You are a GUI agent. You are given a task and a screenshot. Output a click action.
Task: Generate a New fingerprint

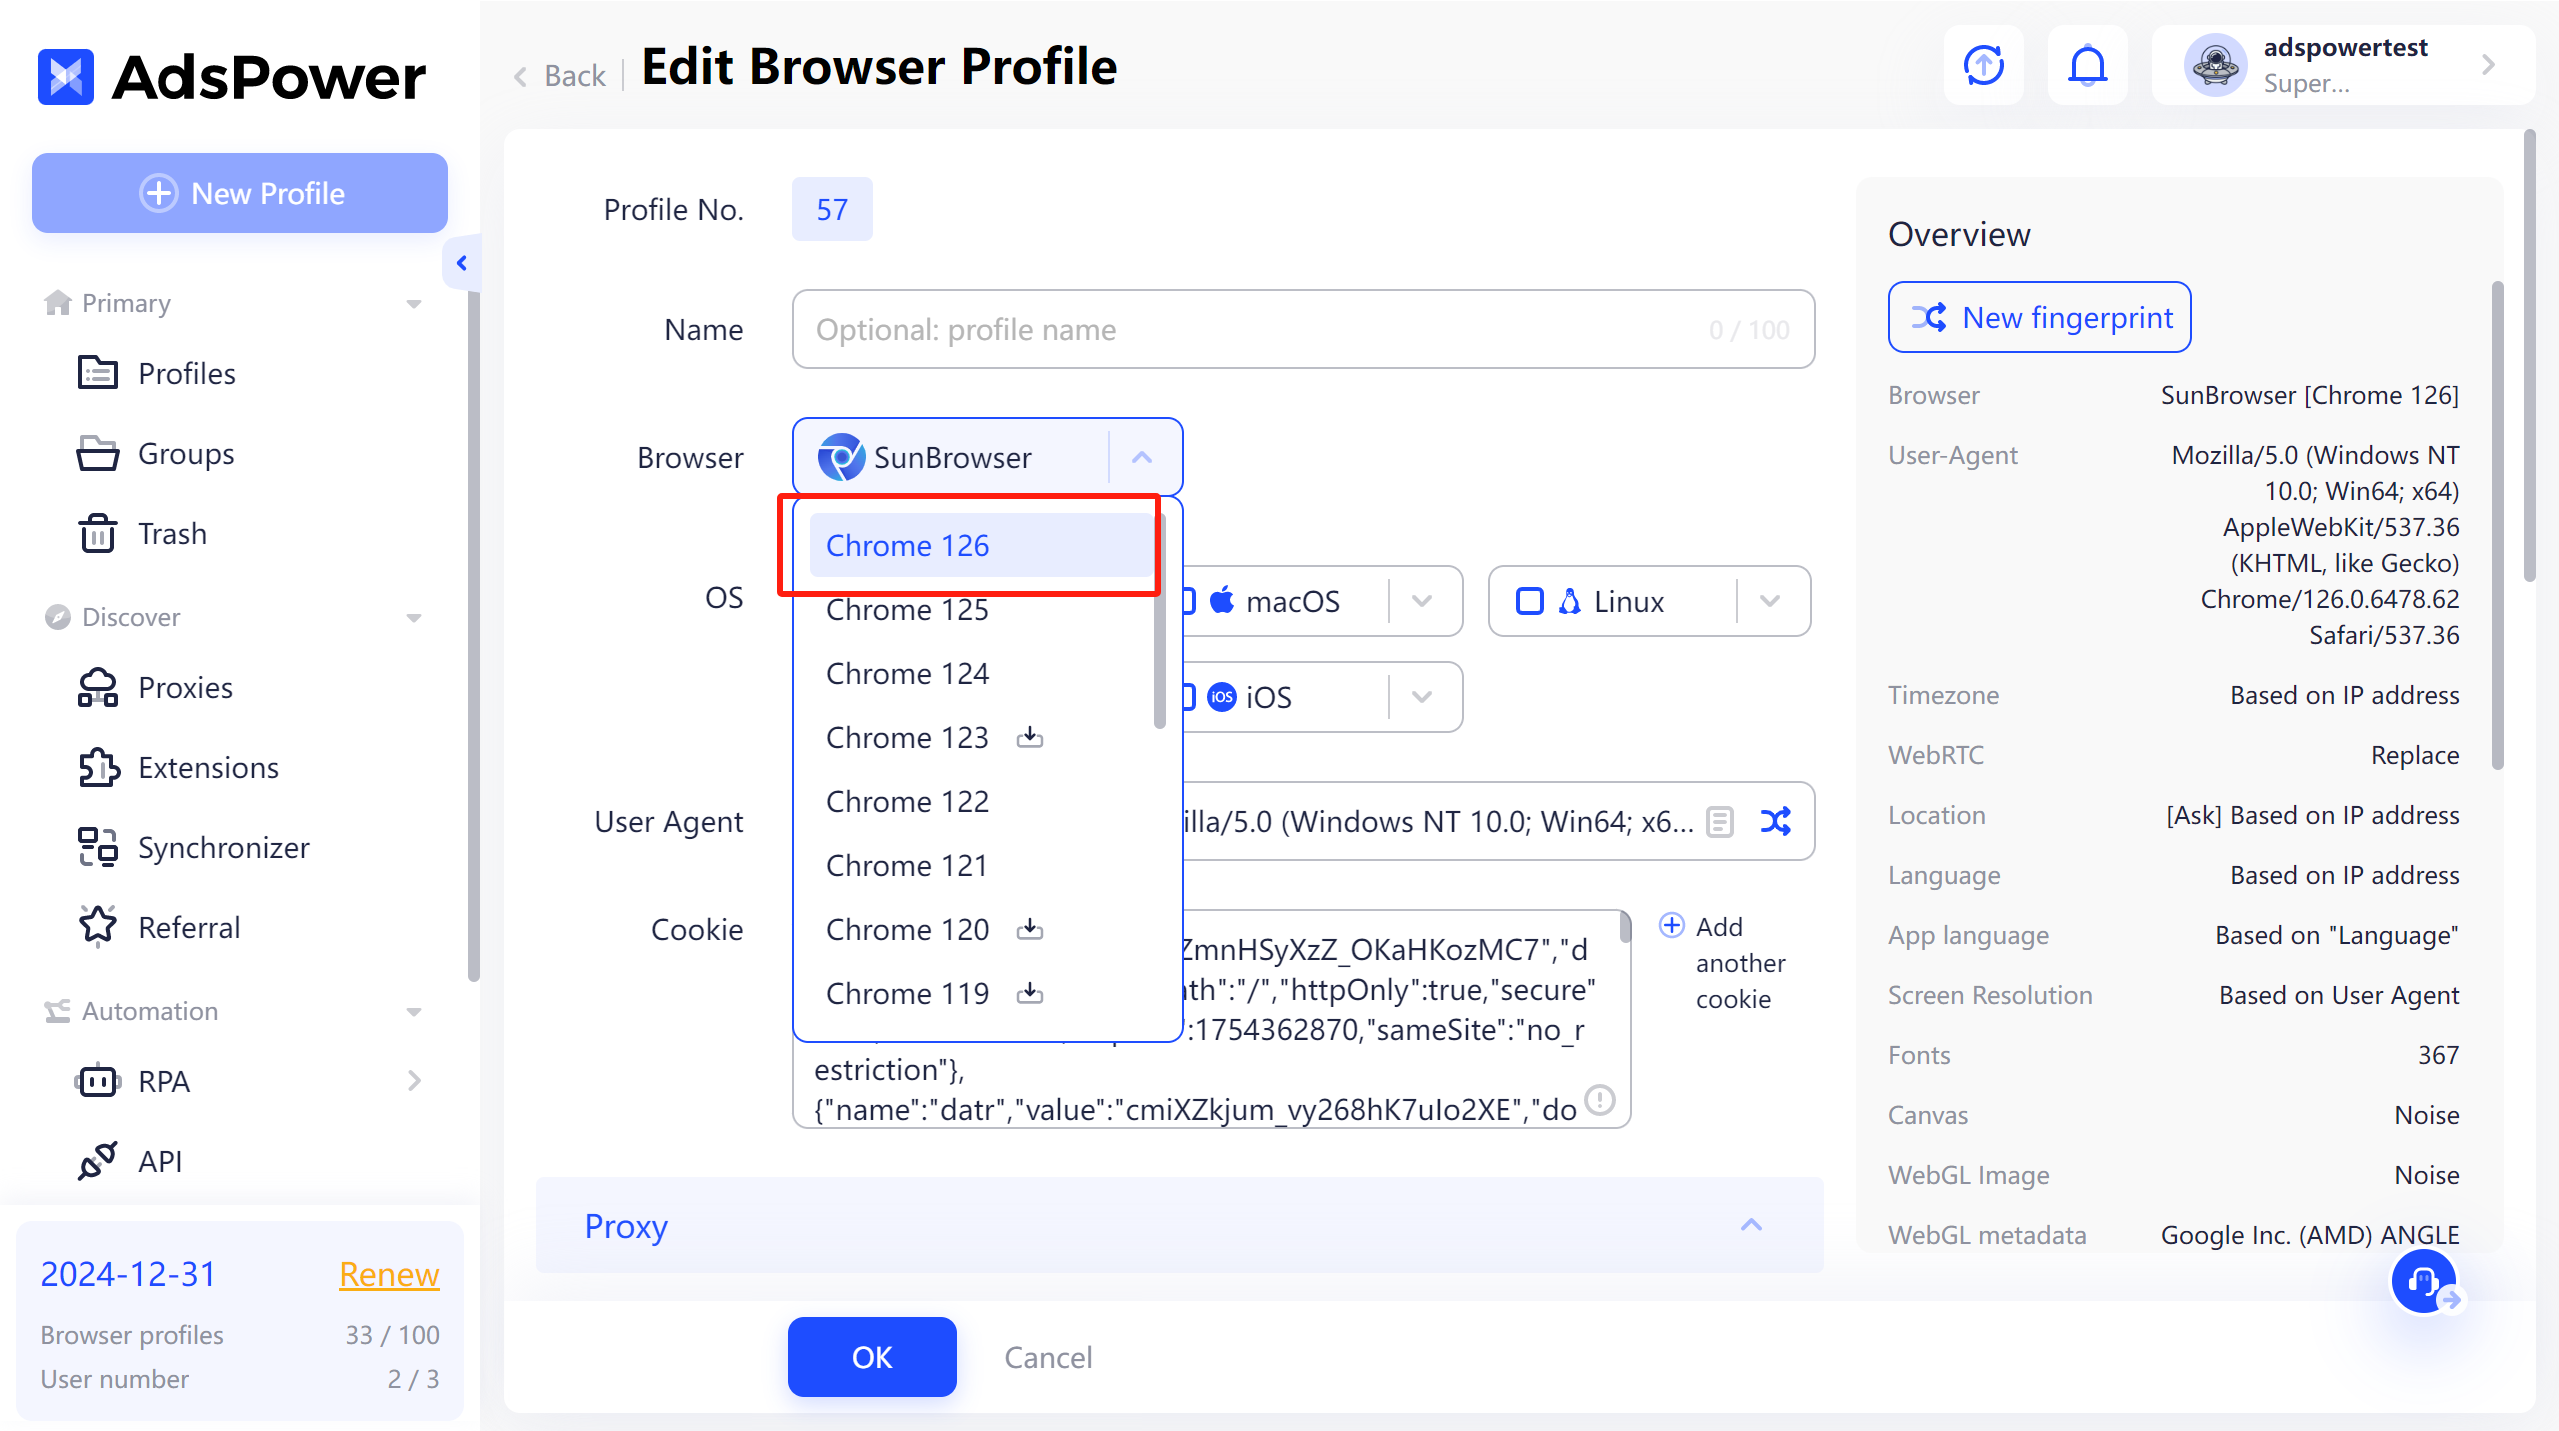point(2040,317)
